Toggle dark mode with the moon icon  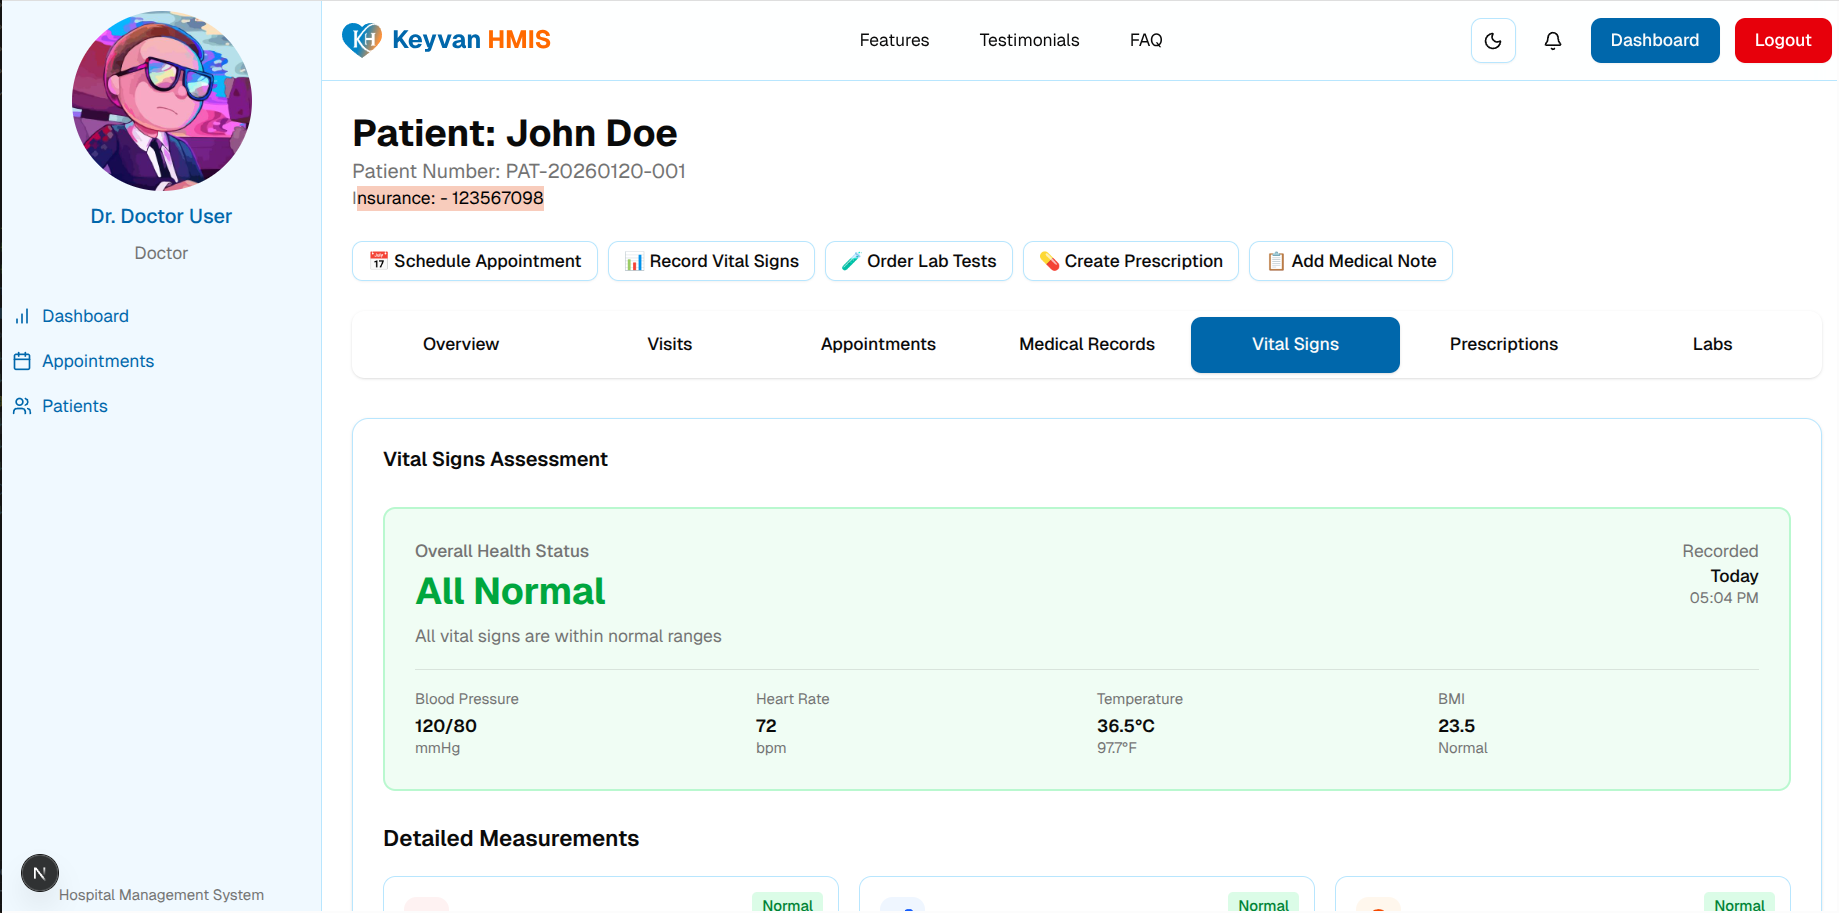tap(1493, 40)
